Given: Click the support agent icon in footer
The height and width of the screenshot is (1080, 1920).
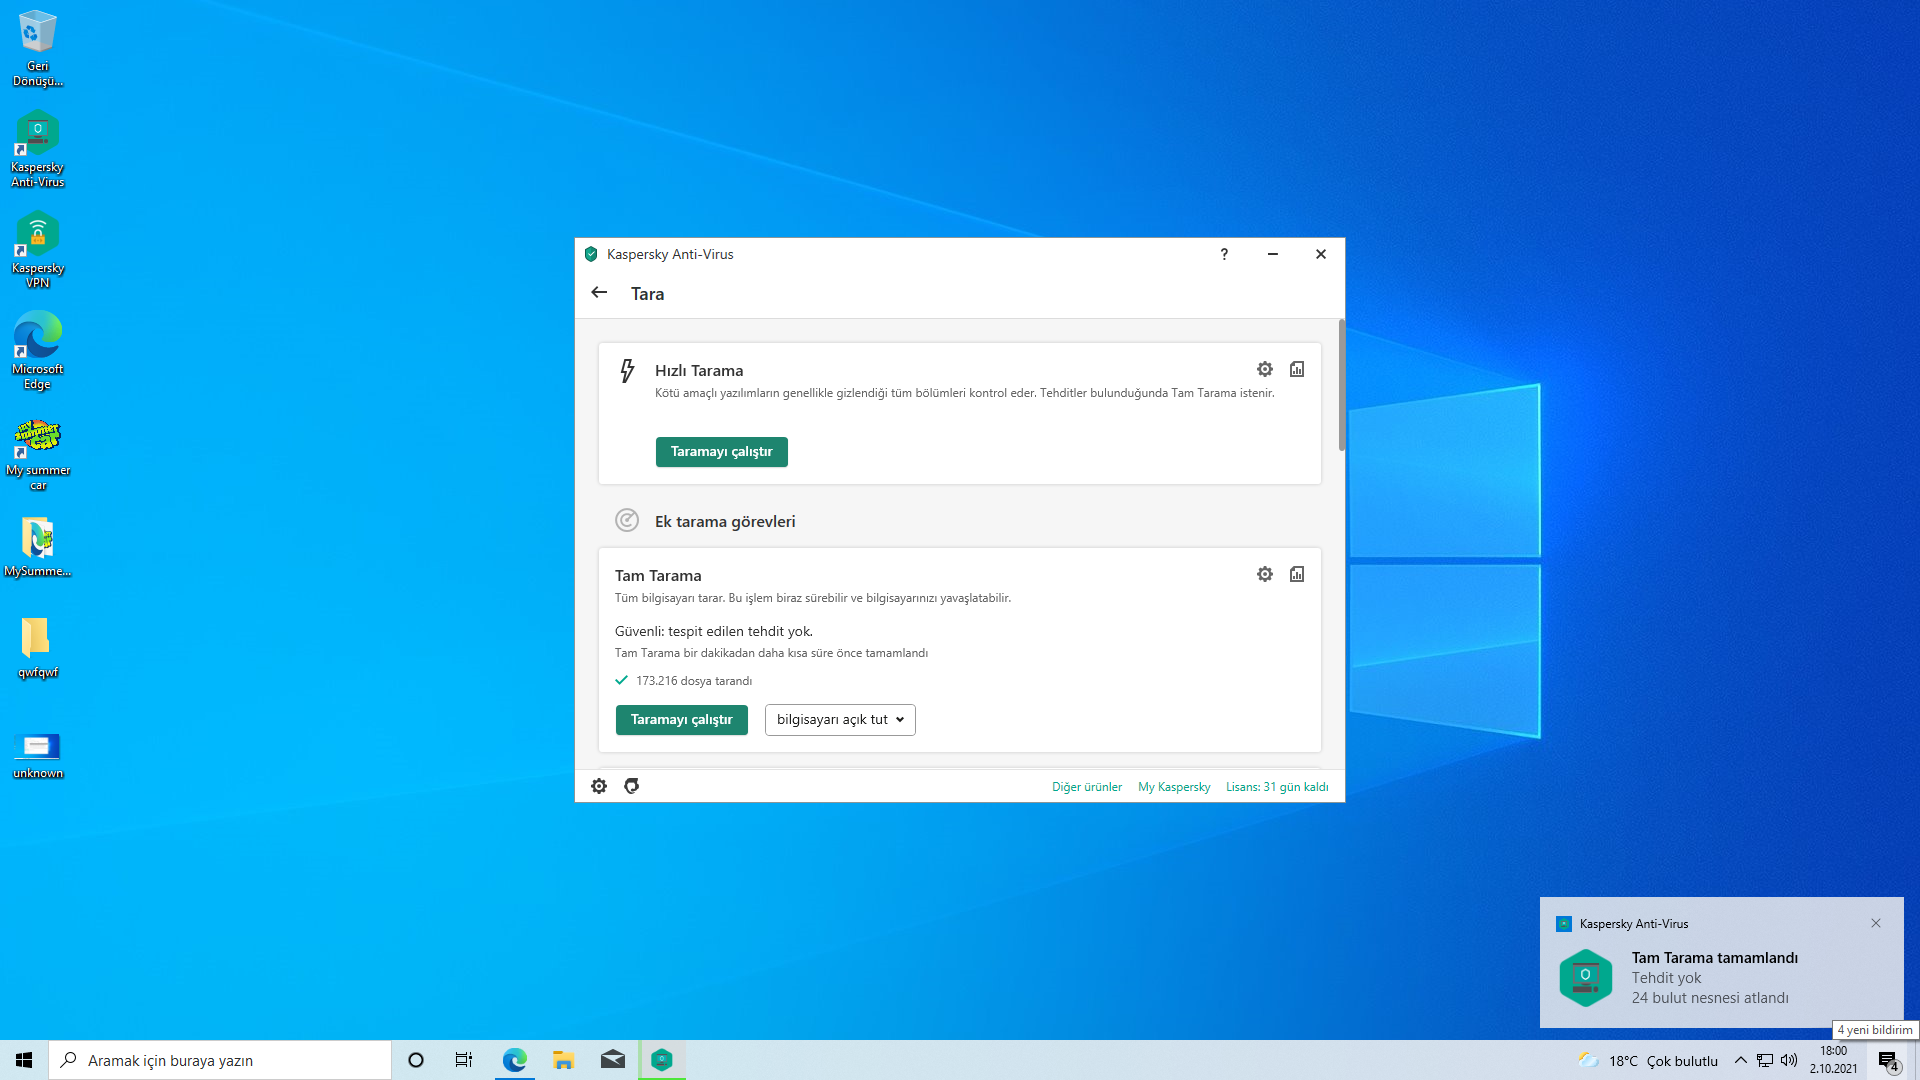Looking at the screenshot, I should [x=631, y=786].
